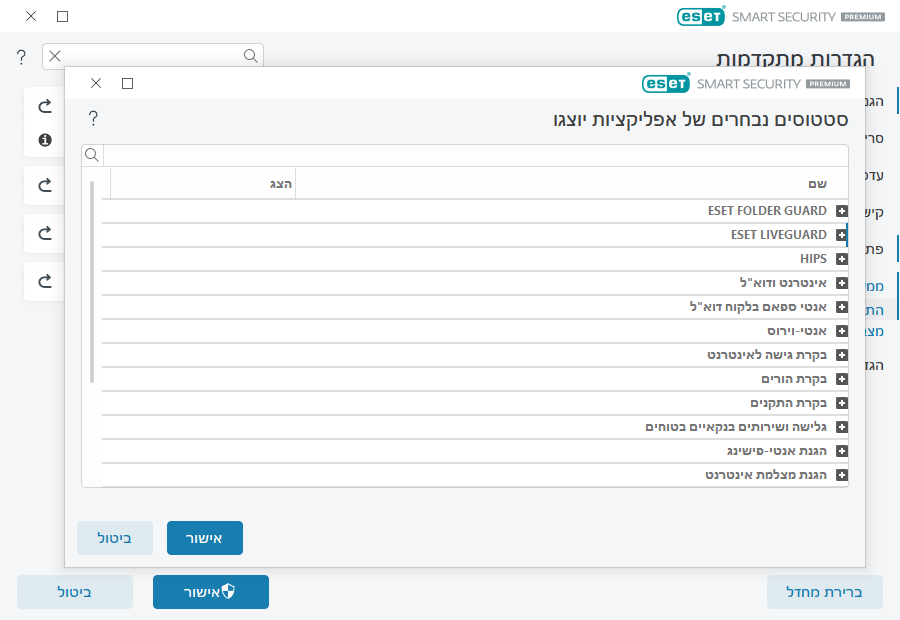Expand the ESET FOLDER GUARD row
Screen dimensions: 900x620
point(841,211)
